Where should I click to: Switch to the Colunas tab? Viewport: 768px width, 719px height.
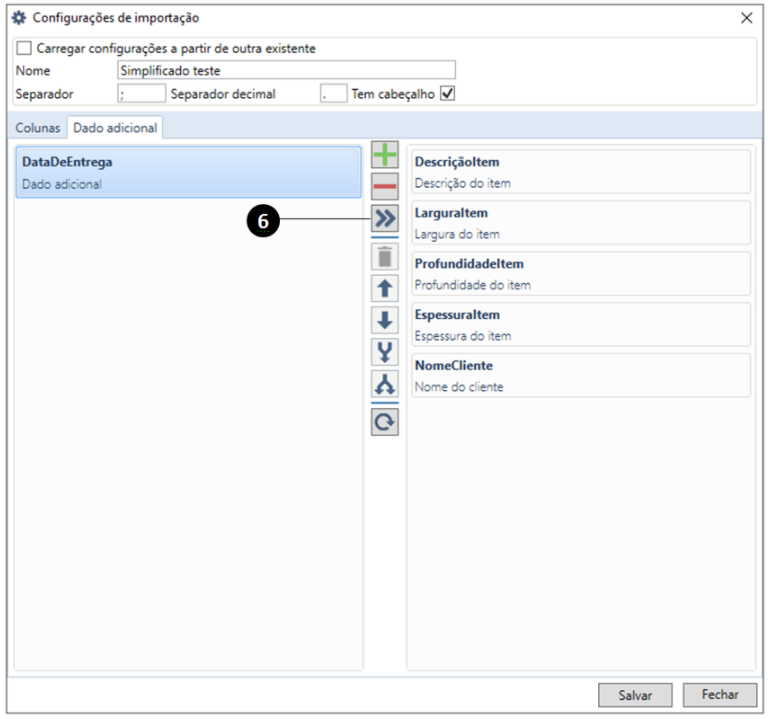pyautogui.click(x=38, y=128)
